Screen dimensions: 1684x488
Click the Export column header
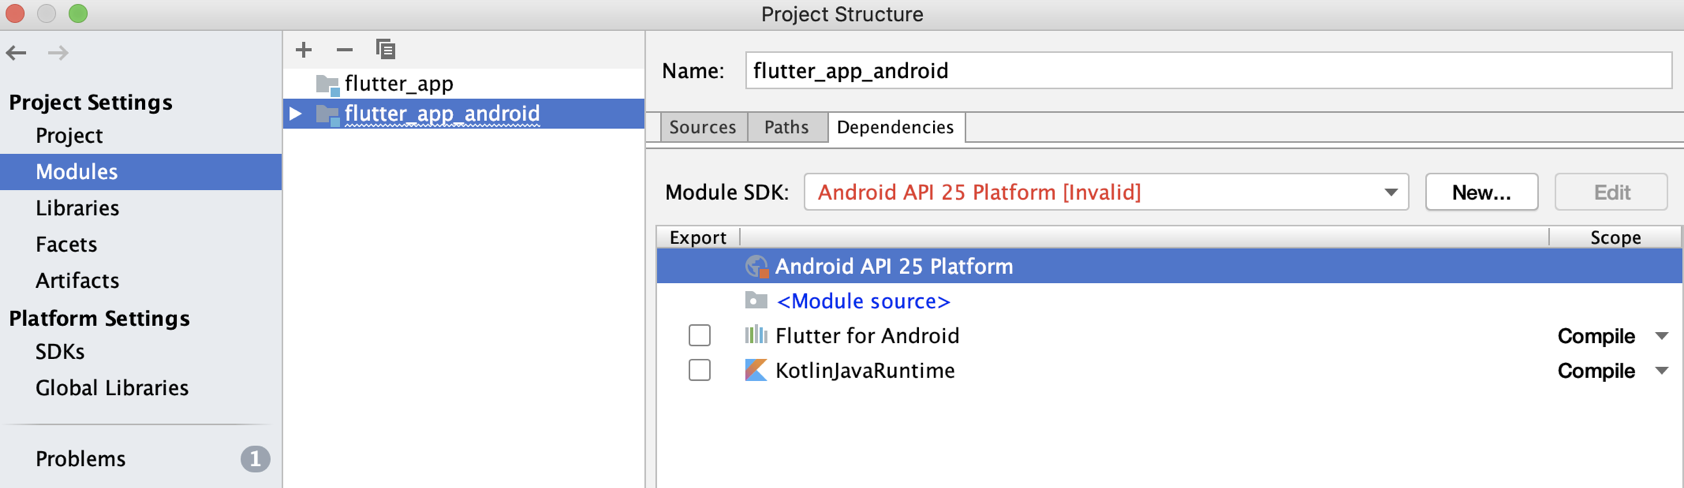pyautogui.click(x=698, y=237)
